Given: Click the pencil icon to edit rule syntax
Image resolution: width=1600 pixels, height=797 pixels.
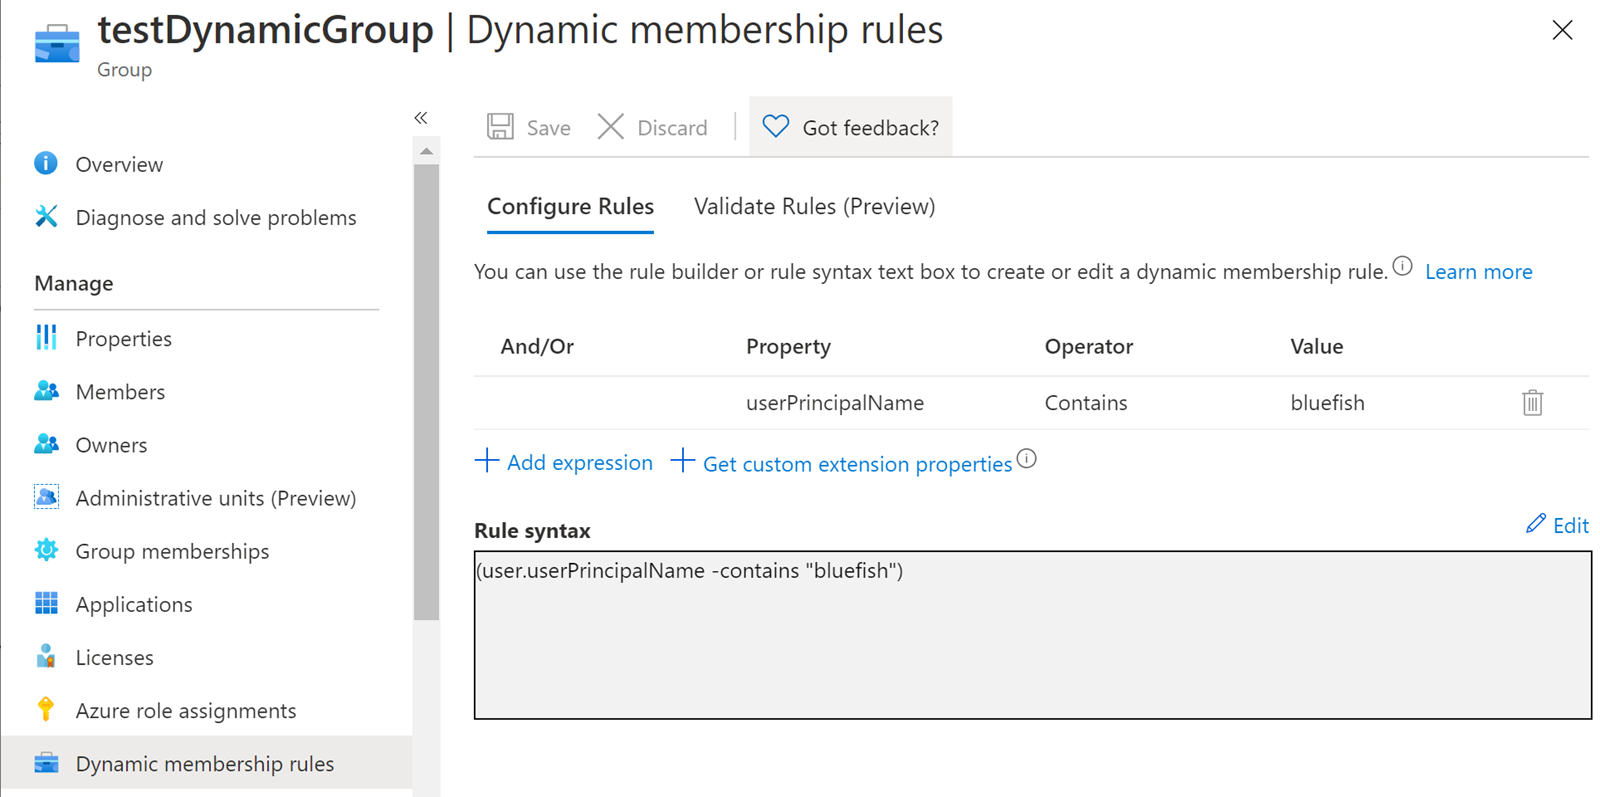Looking at the screenshot, I should (1536, 524).
